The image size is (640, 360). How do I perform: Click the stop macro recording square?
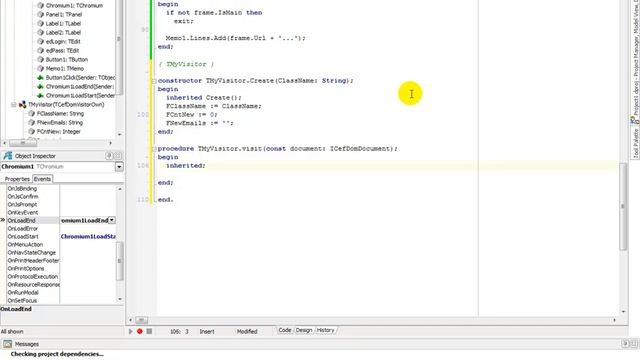click(149, 331)
